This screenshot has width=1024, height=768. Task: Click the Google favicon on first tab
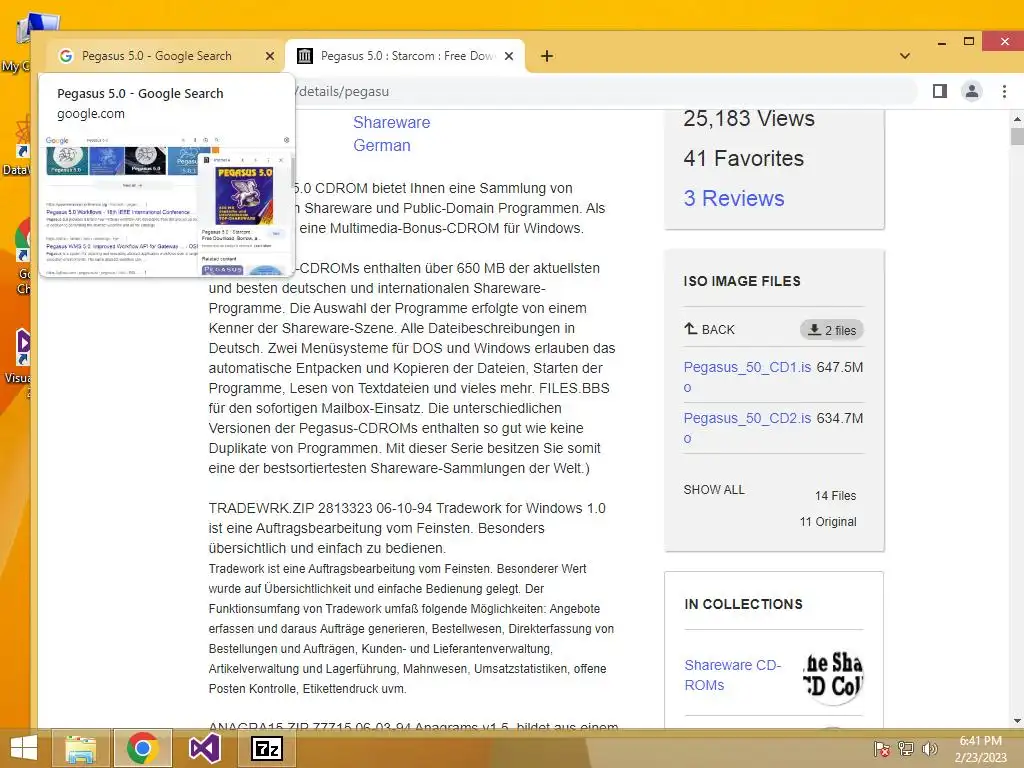(65, 56)
